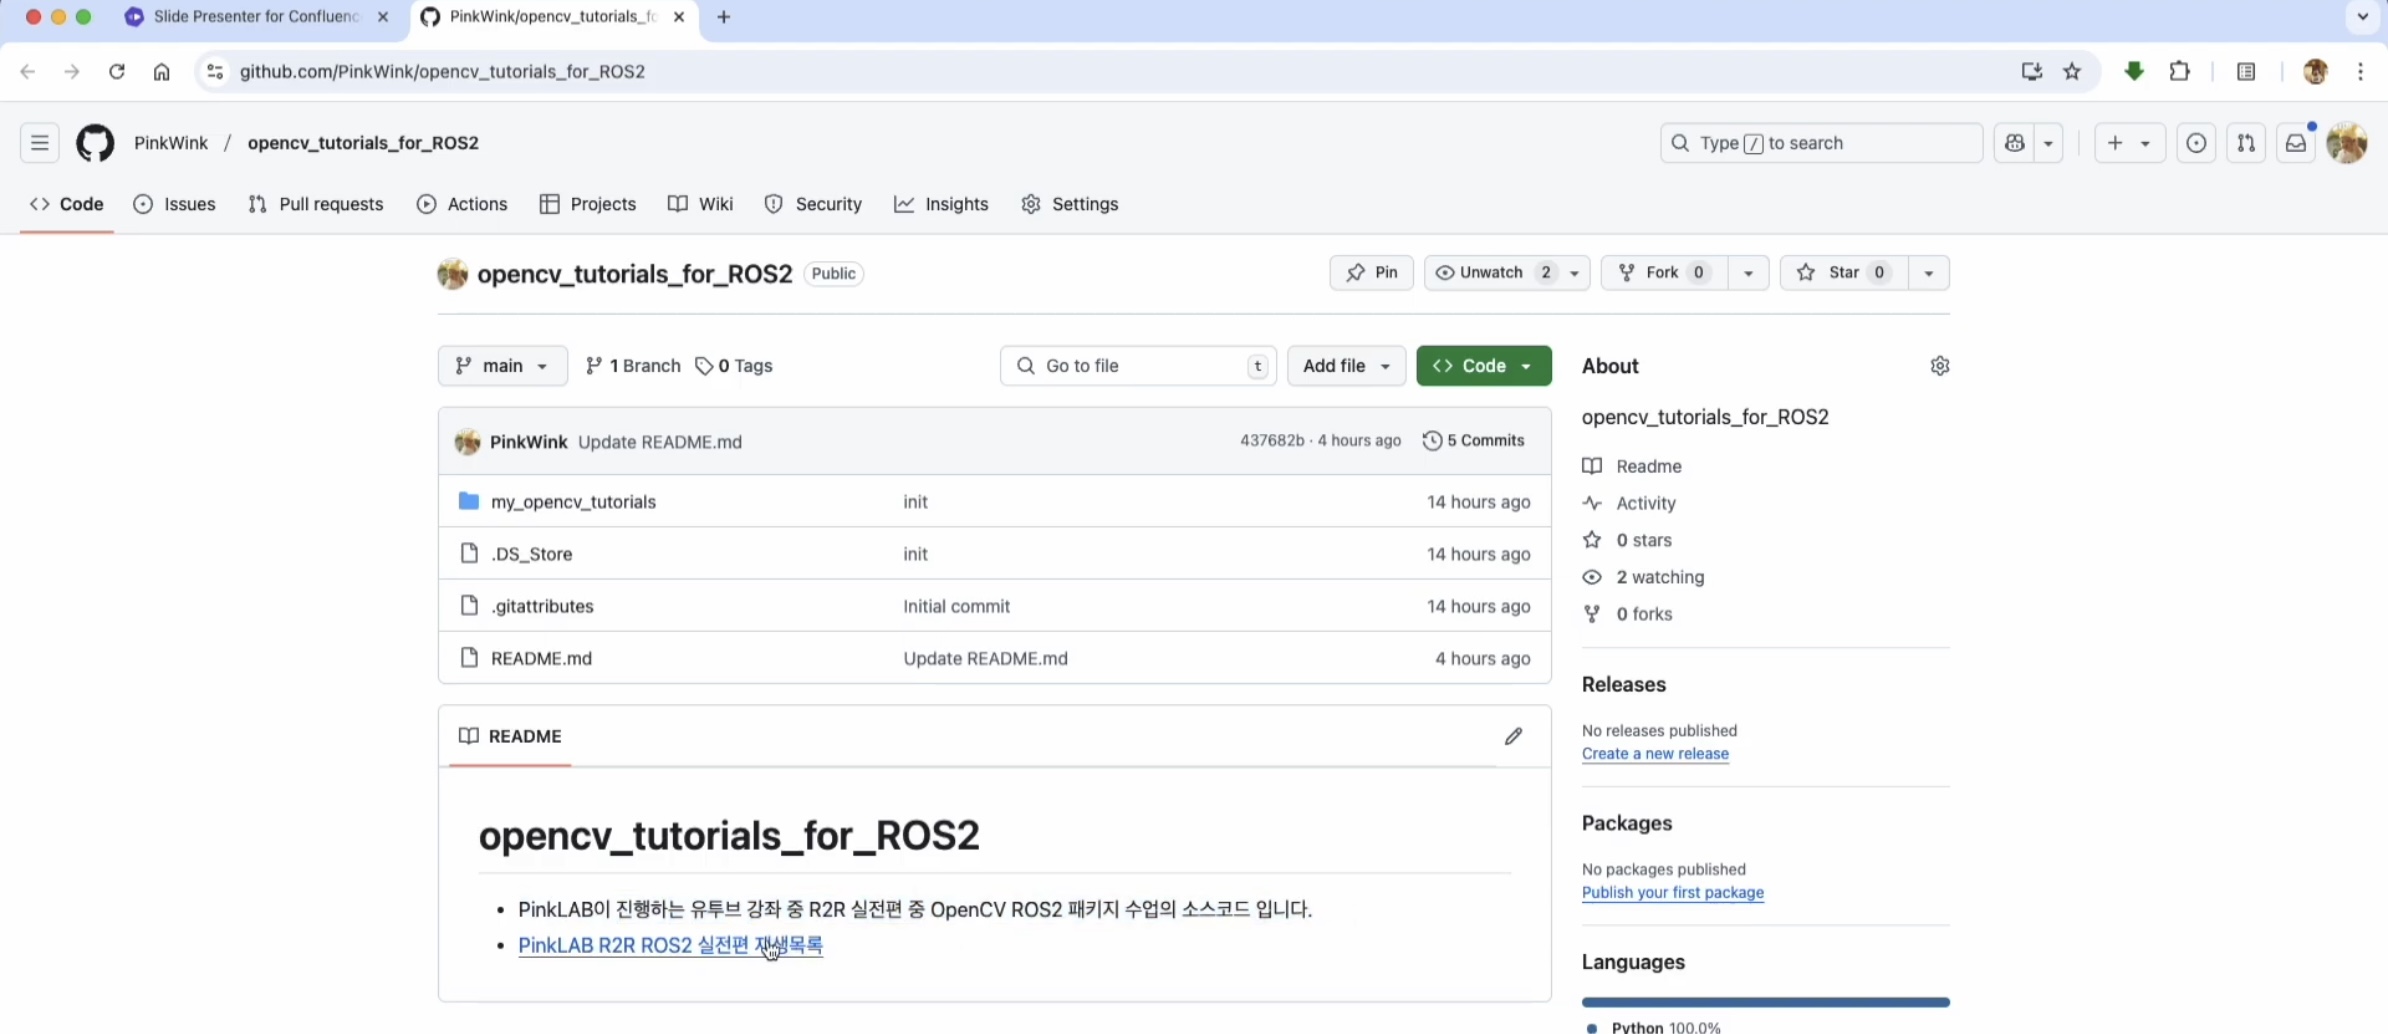View the 0 Tags link
2388x1034 pixels.
[x=734, y=366]
